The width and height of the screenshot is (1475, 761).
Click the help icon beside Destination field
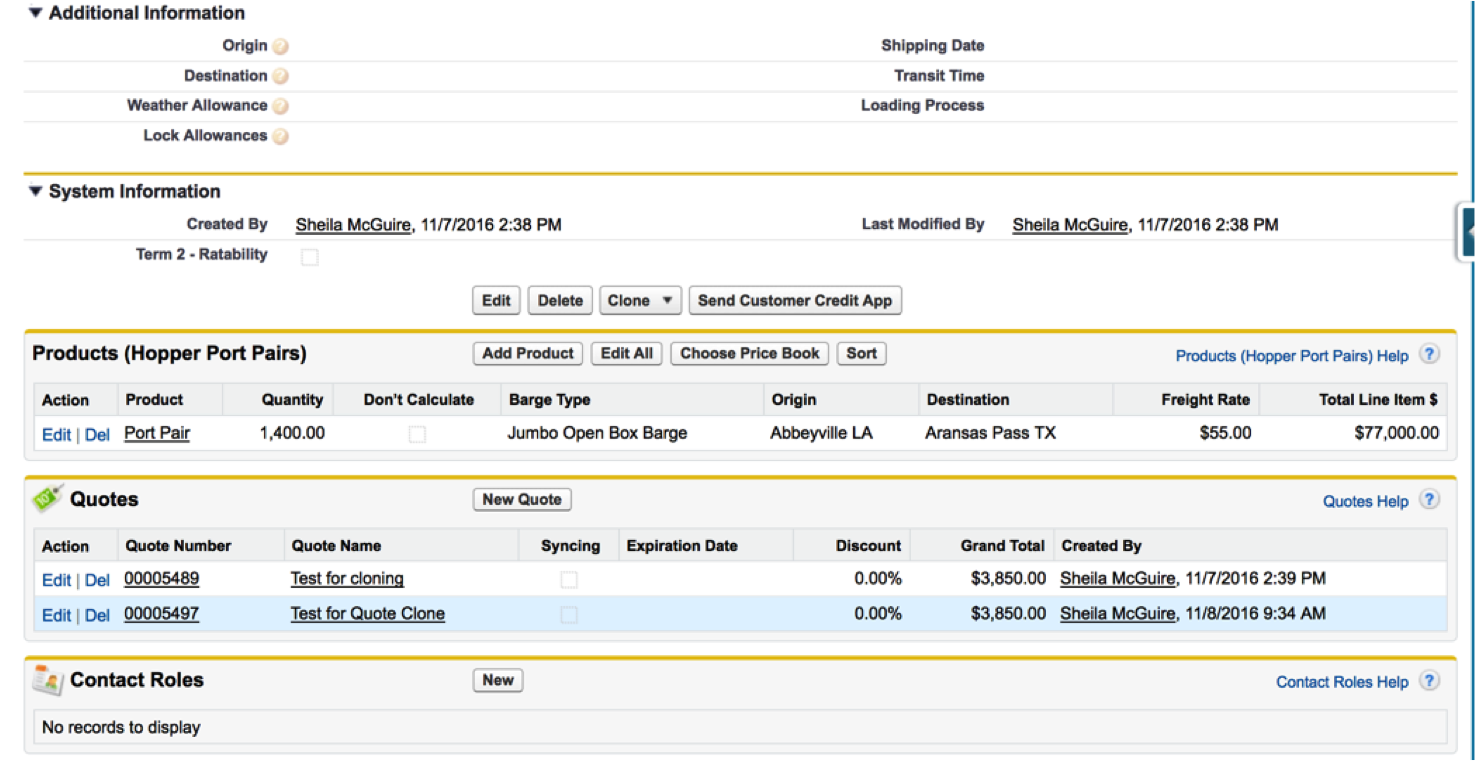click(281, 76)
